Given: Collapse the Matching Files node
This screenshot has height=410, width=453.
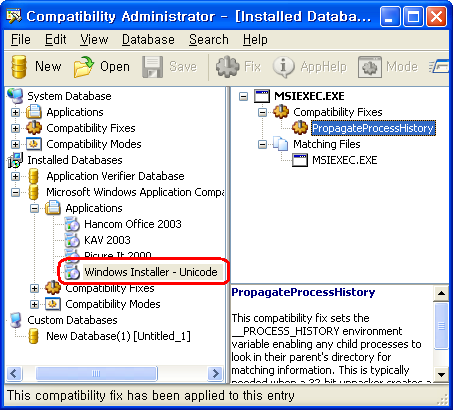Looking at the screenshot, I should 263,144.
